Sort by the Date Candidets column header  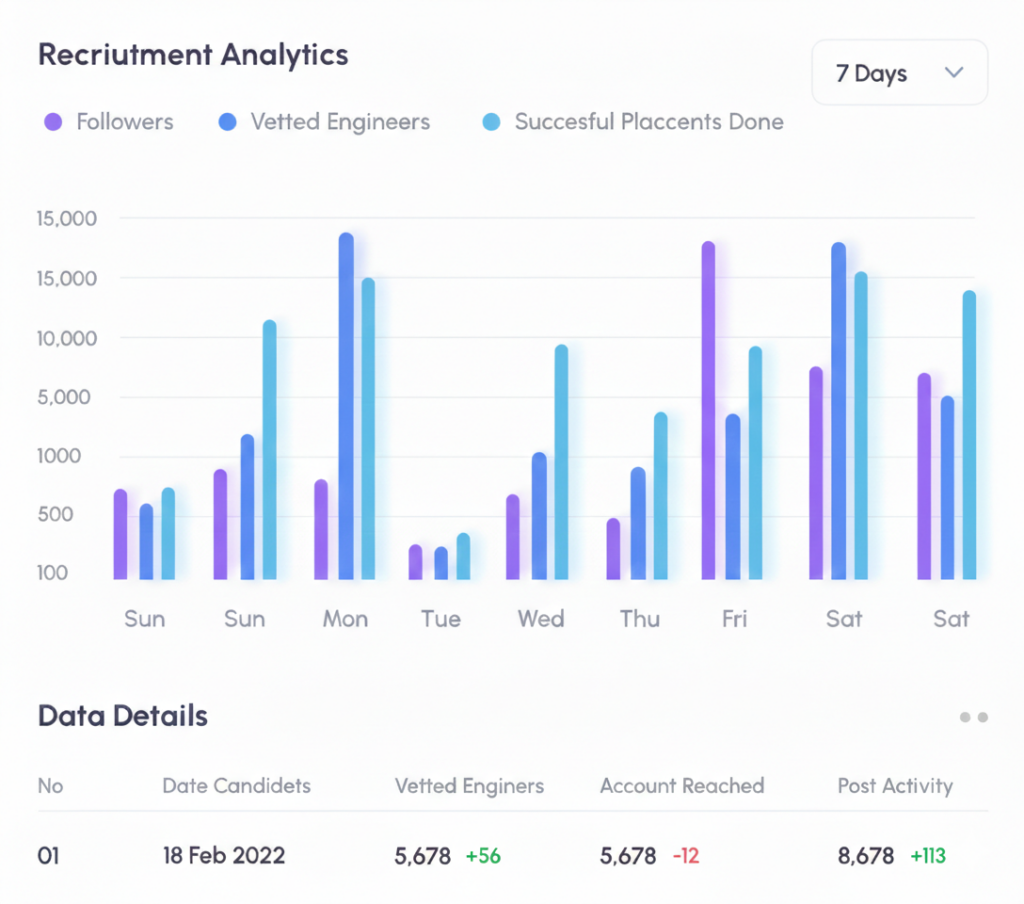coord(236,786)
